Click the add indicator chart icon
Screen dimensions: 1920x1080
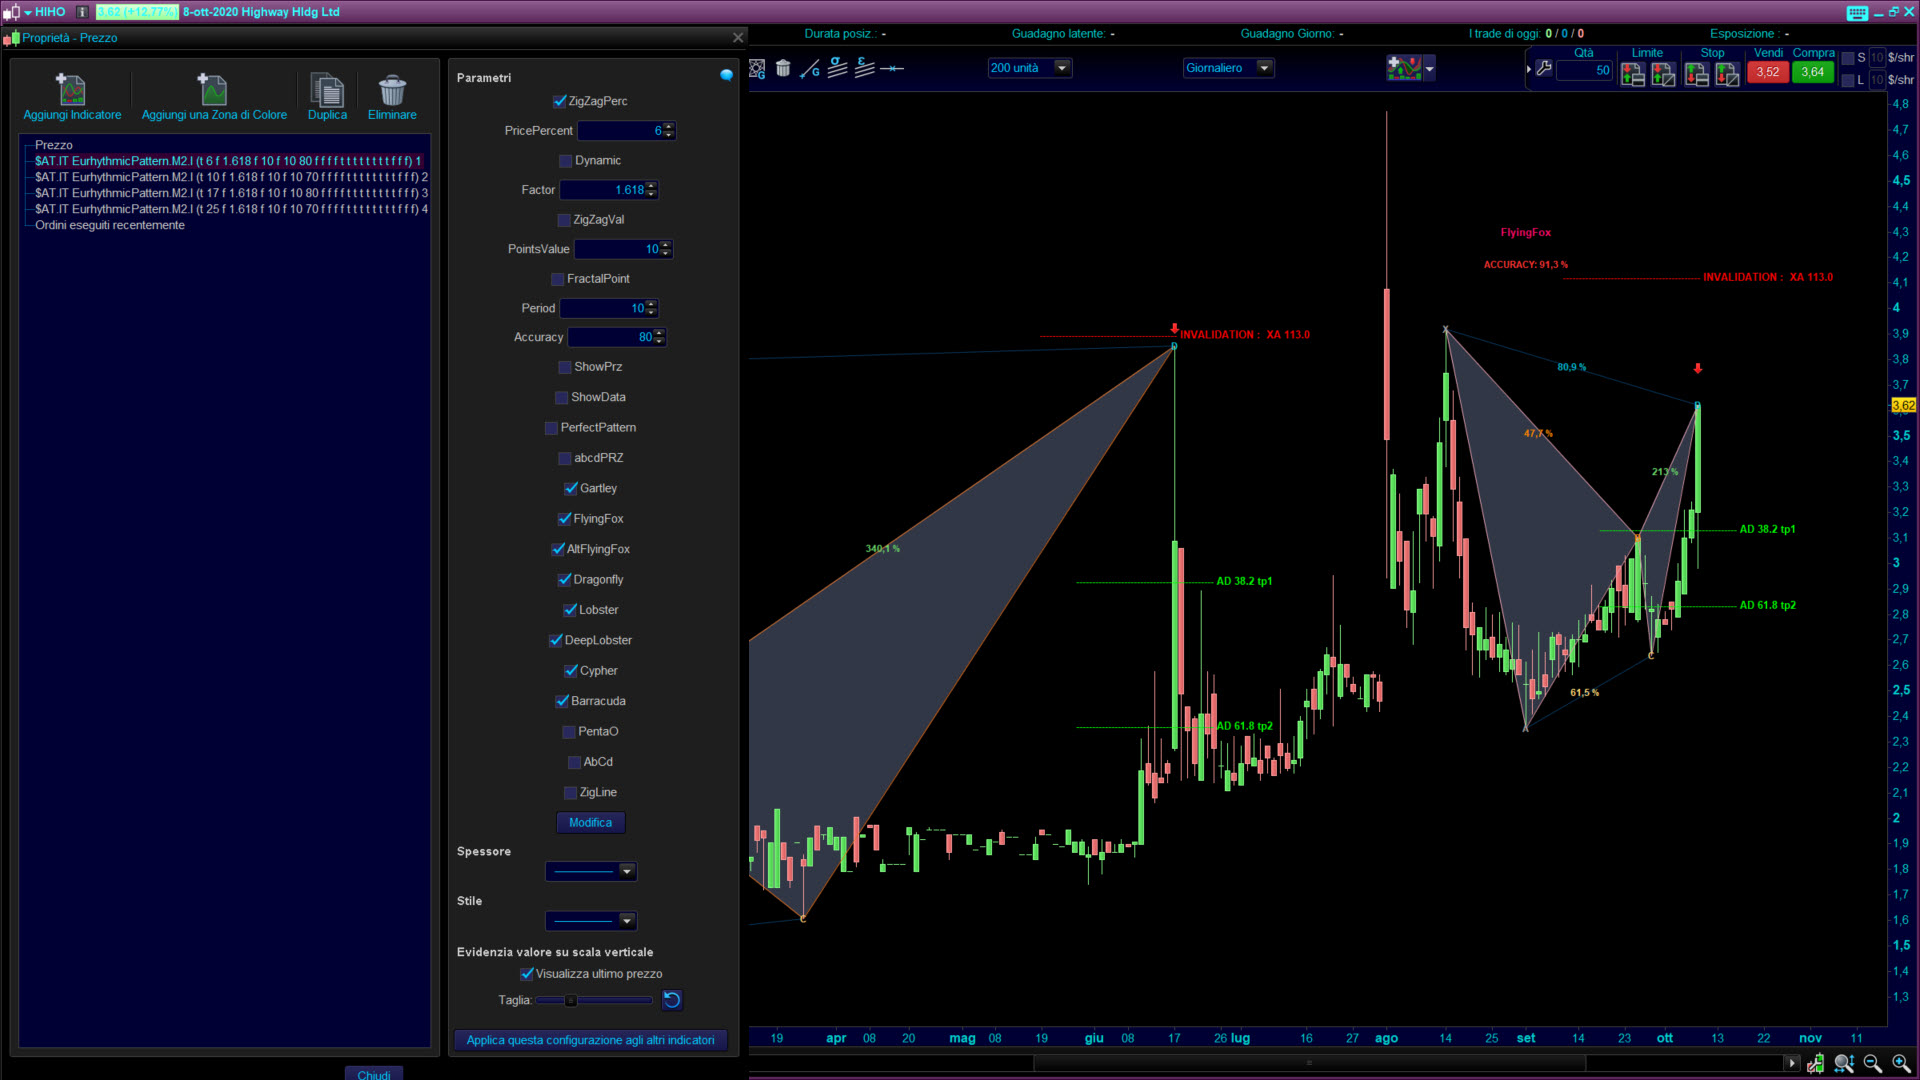click(1404, 68)
